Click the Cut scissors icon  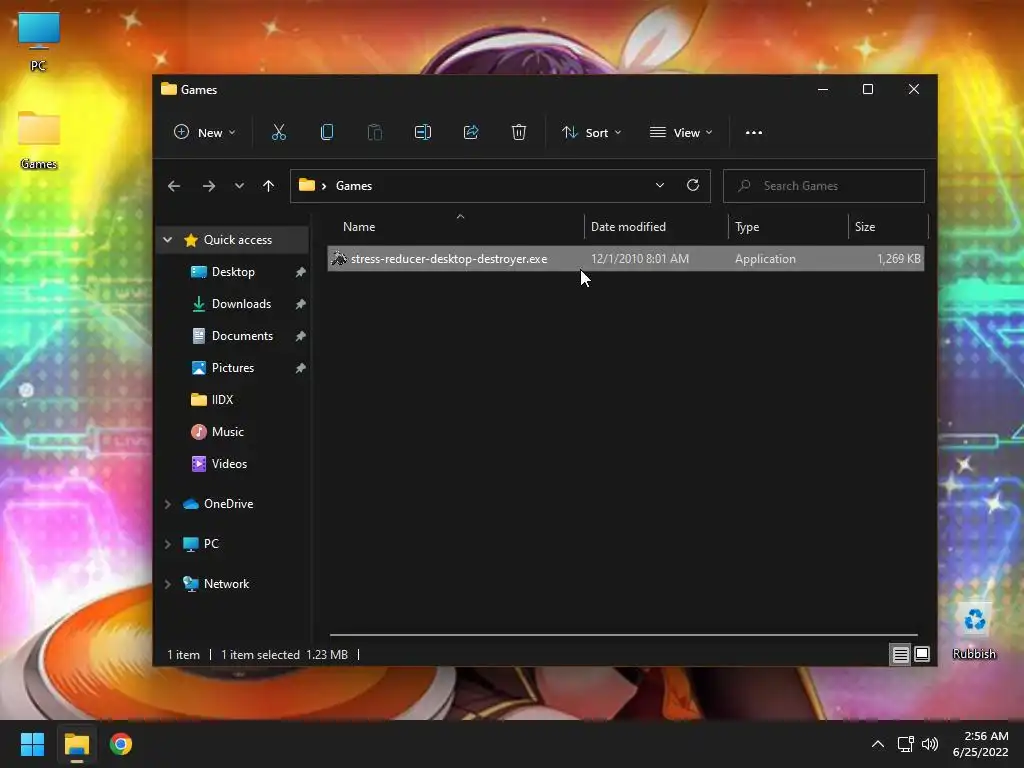(x=279, y=133)
